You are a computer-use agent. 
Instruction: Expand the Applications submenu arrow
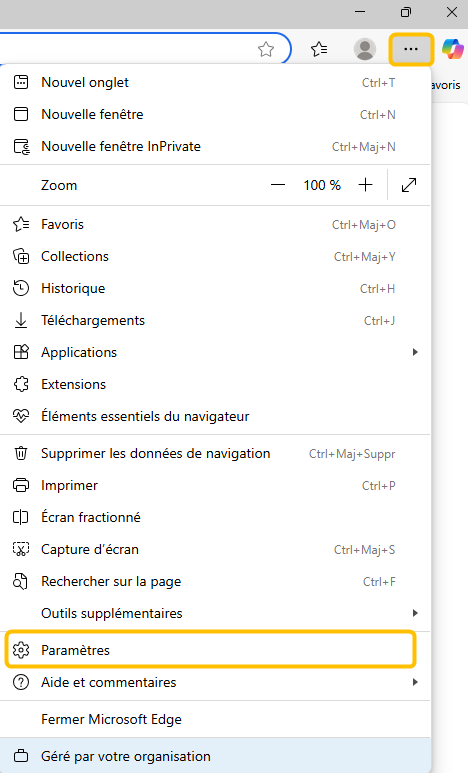pos(415,352)
